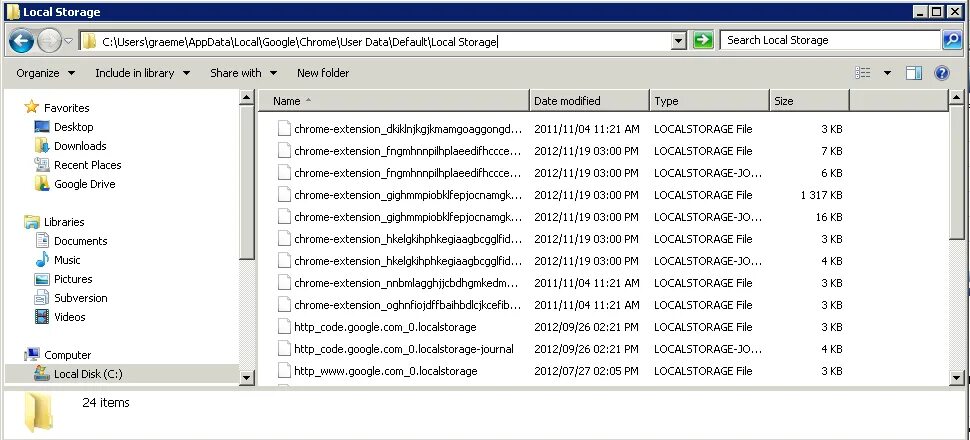Screen dimensions: 970x440
Task: Click navigation pane scroll up arrow
Action: (x=247, y=98)
